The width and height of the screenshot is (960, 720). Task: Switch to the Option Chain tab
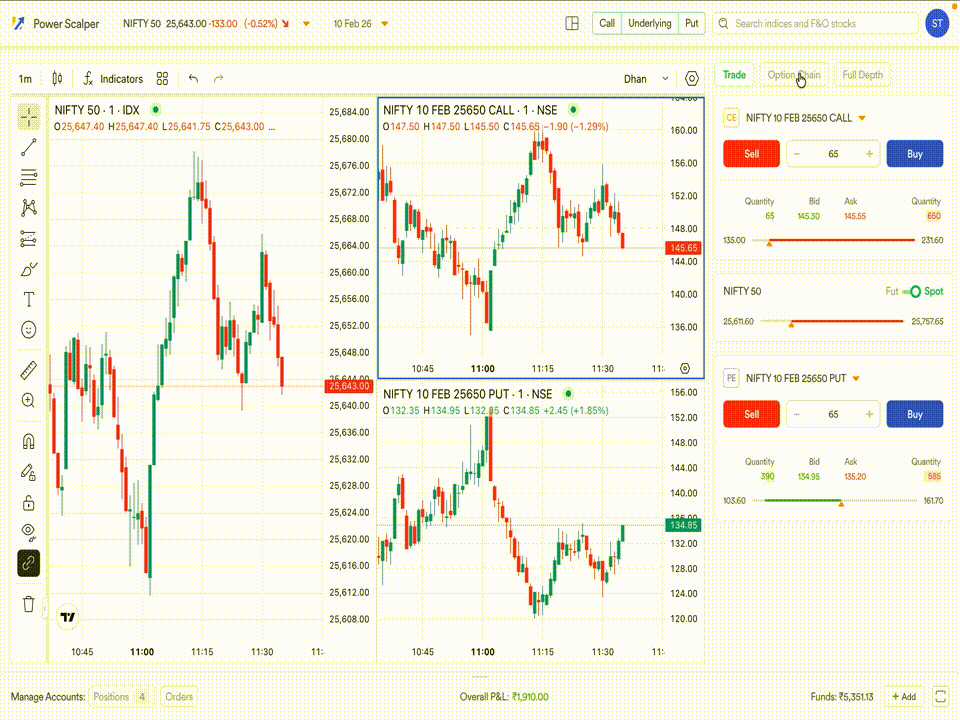794,75
